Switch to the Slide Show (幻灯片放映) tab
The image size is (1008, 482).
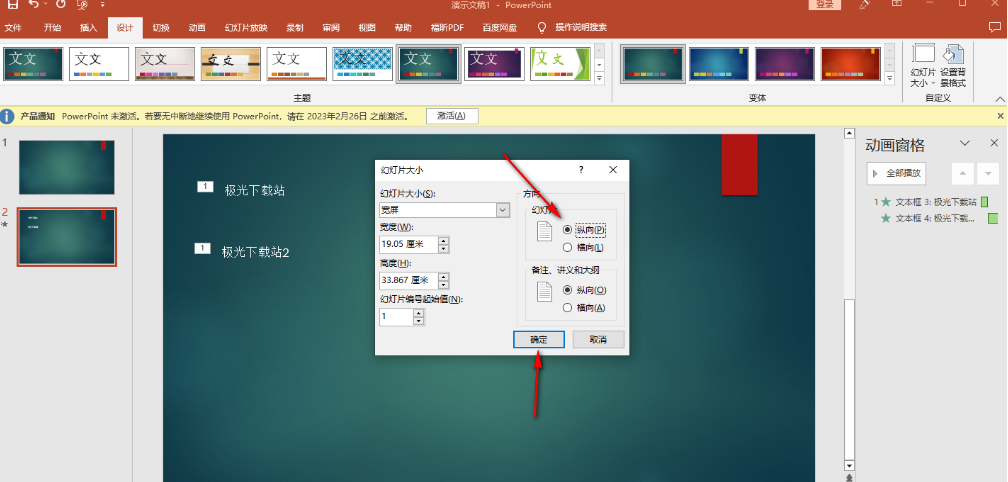246,28
